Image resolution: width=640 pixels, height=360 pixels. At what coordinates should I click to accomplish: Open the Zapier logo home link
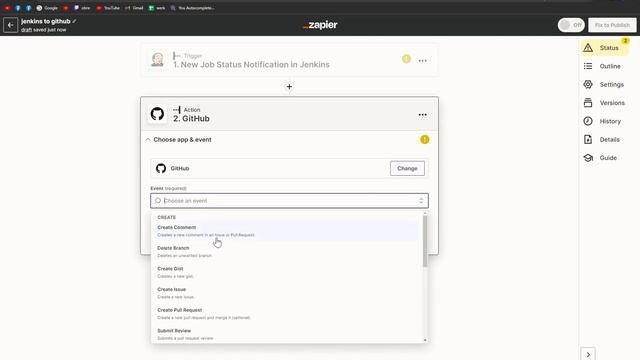coord(320,25)
